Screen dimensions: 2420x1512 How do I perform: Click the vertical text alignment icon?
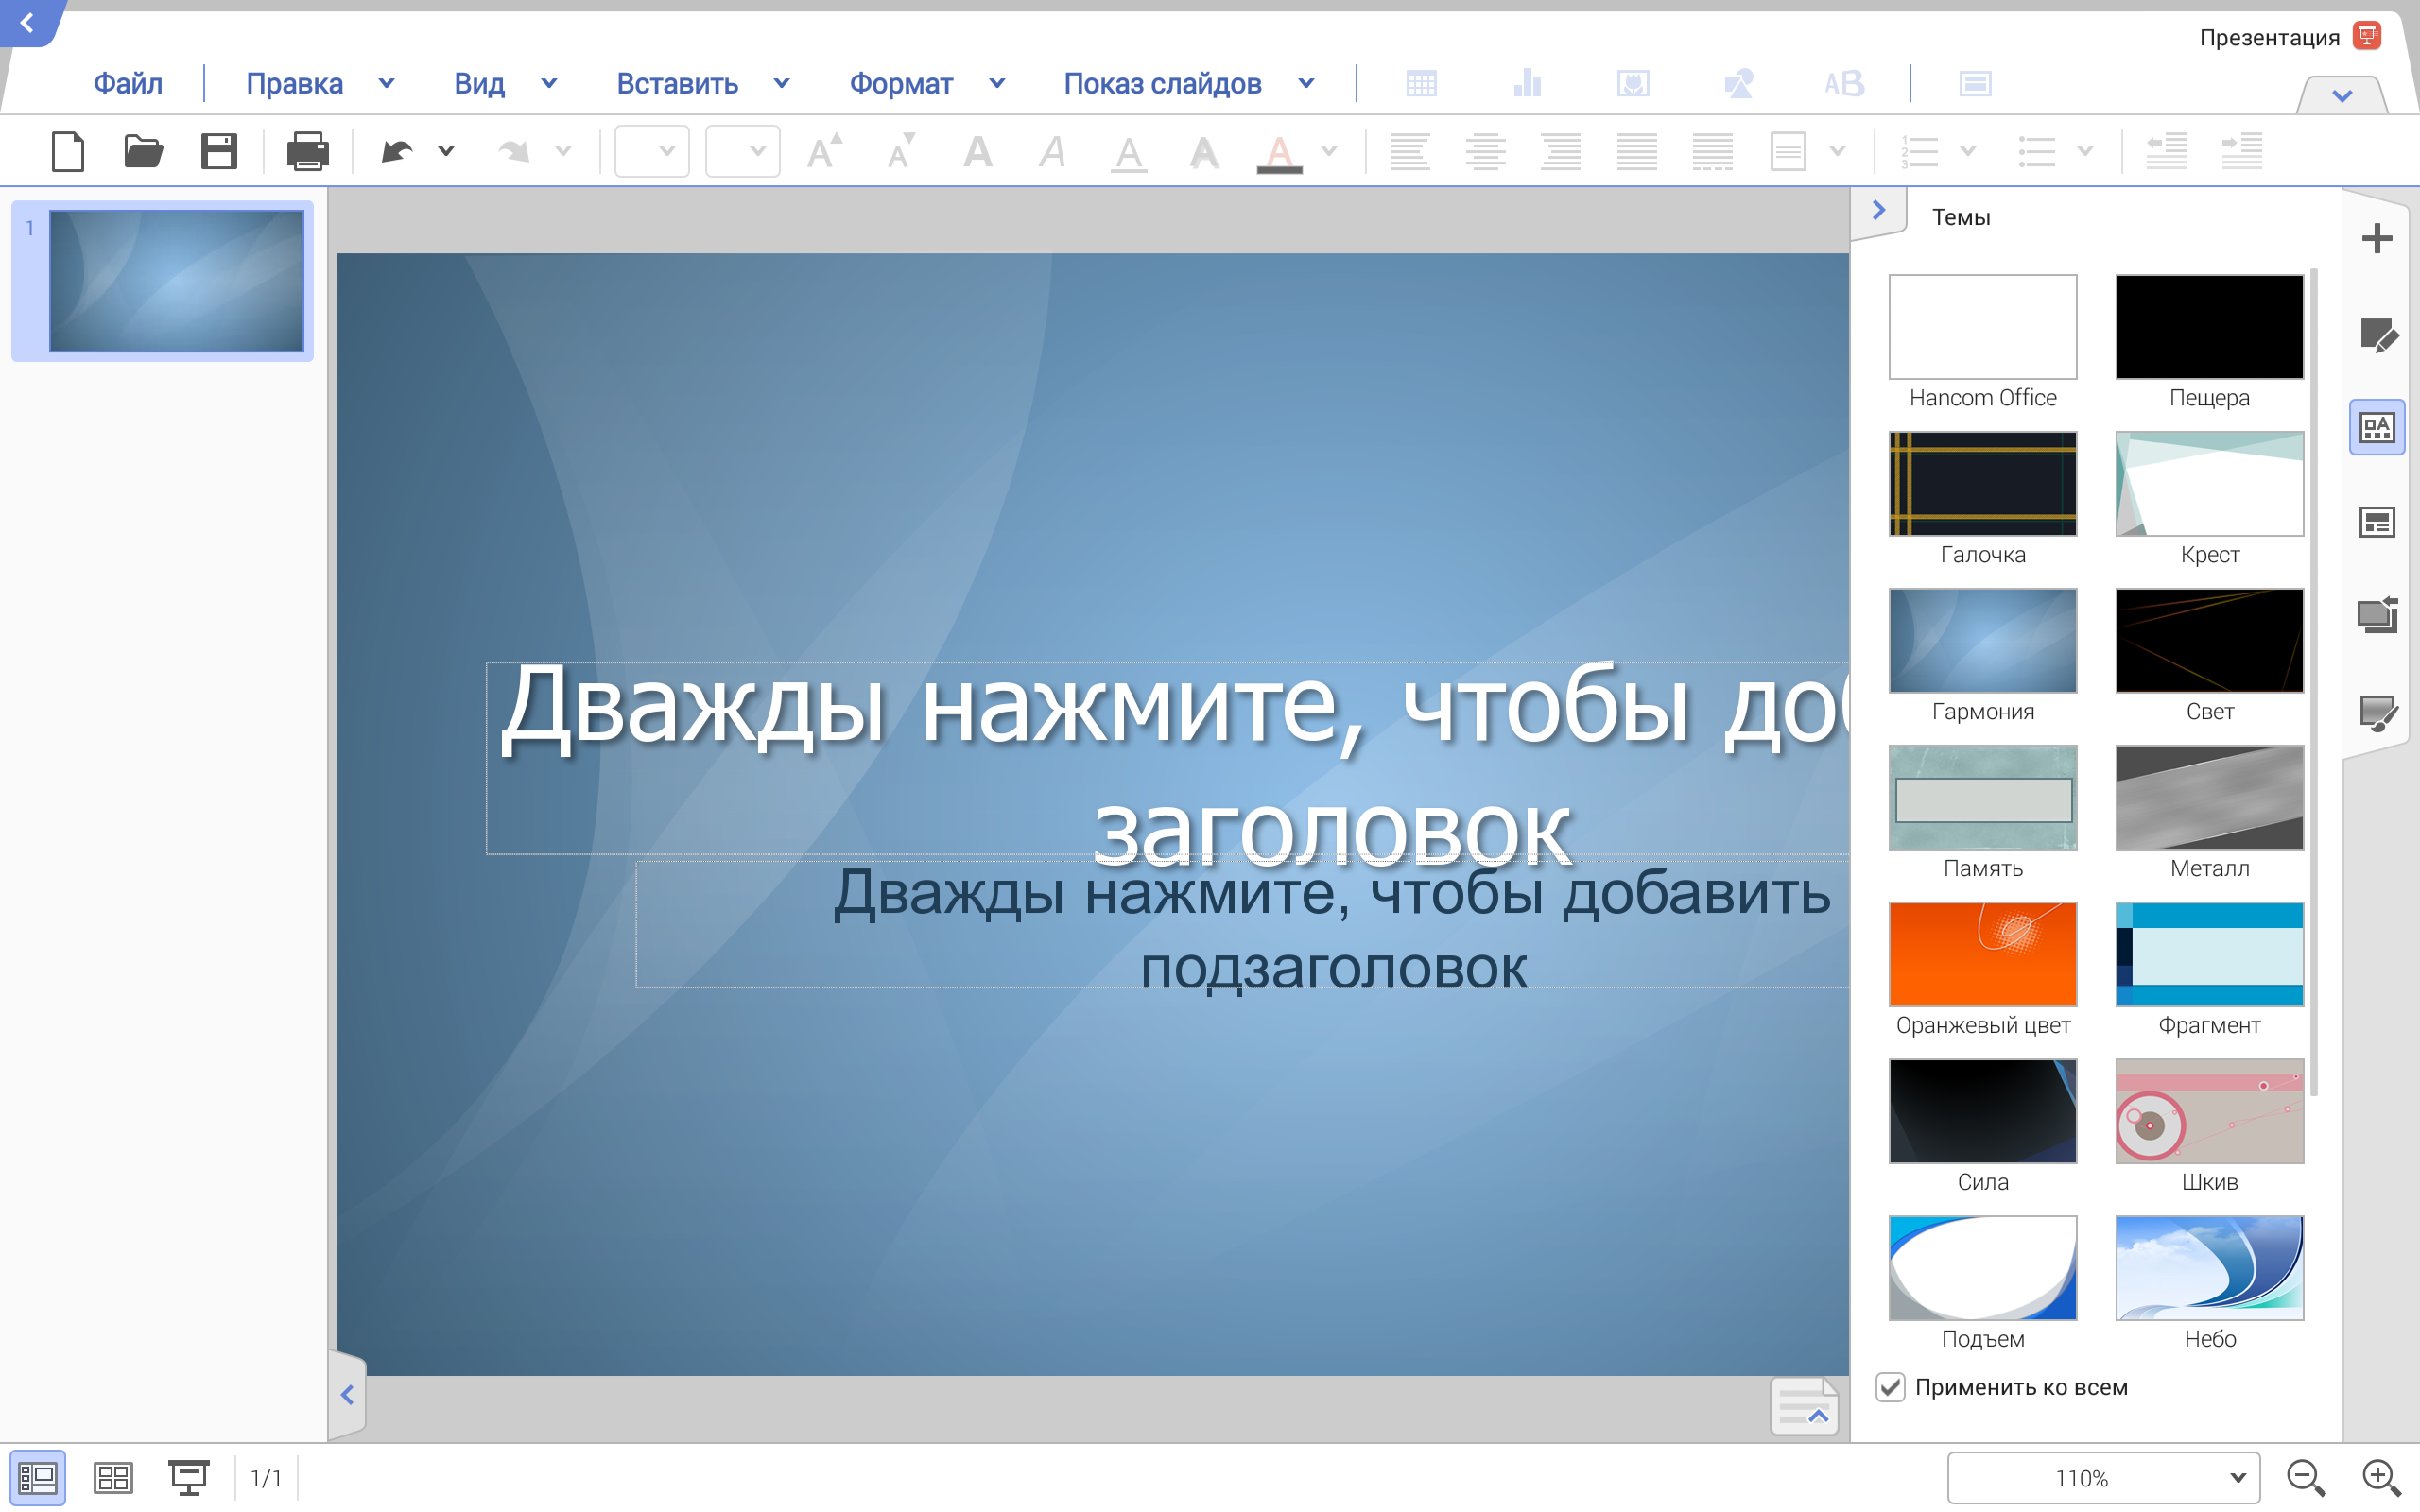1788,152
